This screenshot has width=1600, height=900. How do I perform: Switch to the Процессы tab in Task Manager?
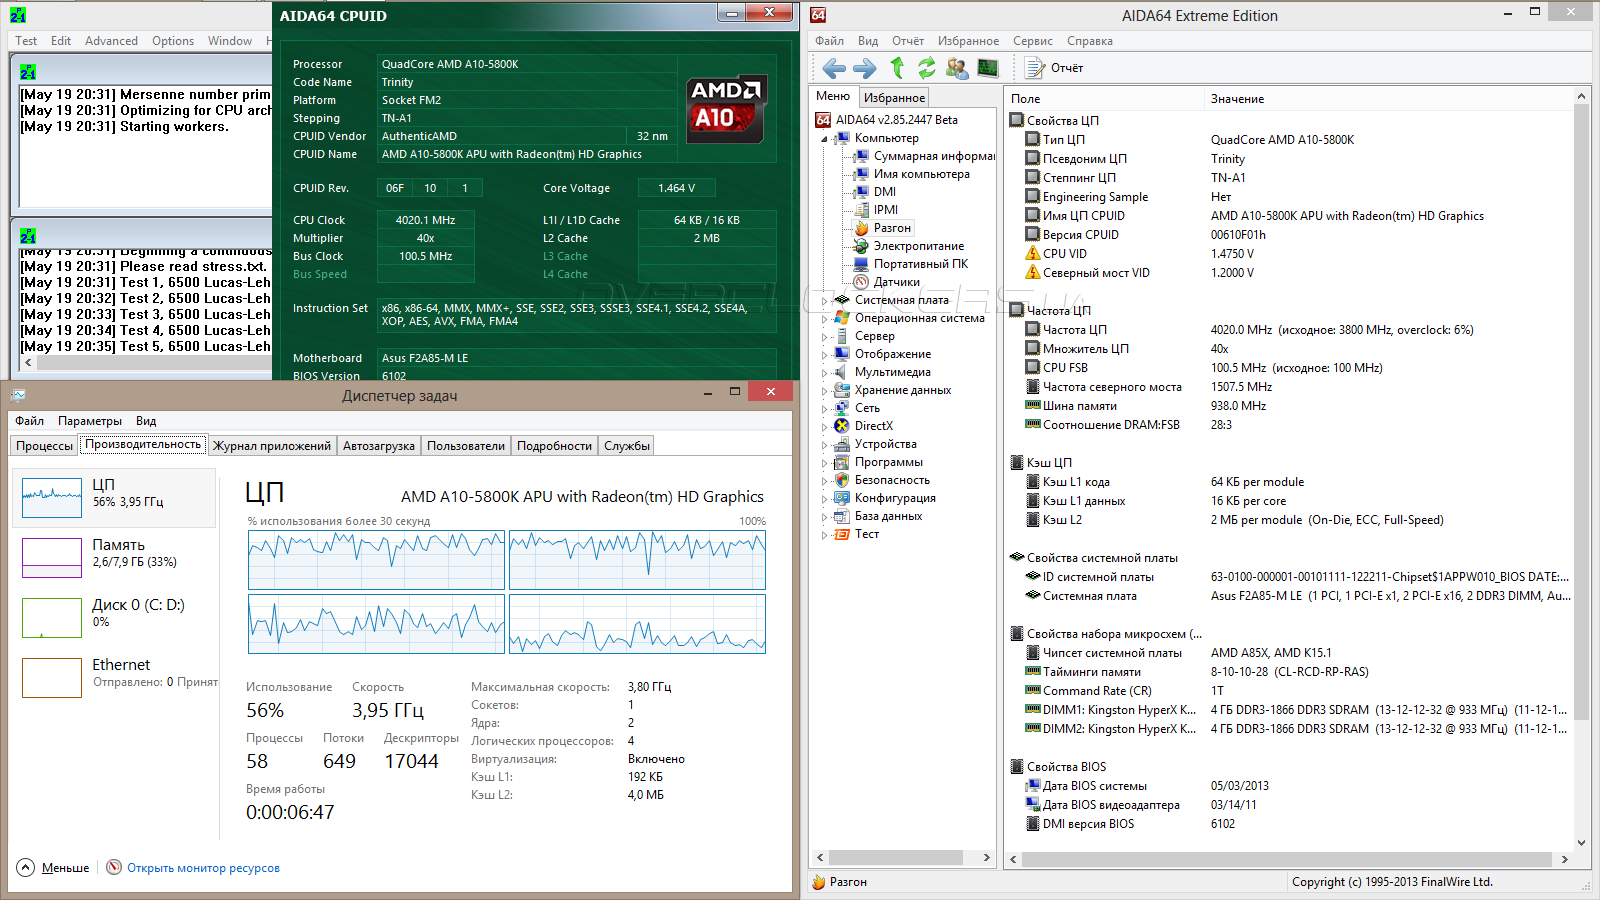pos(45,446)
